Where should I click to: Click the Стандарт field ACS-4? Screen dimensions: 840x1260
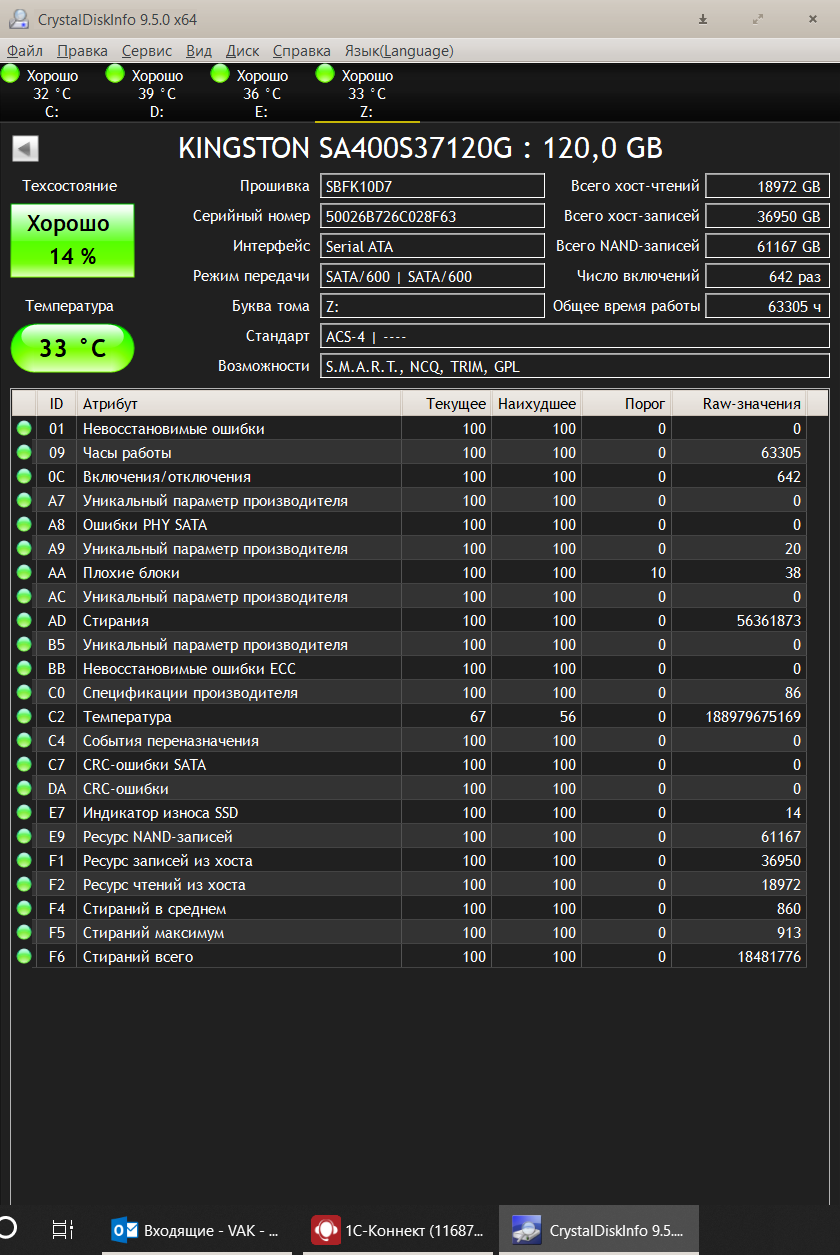pyautogui.click(x=575, y=336)
